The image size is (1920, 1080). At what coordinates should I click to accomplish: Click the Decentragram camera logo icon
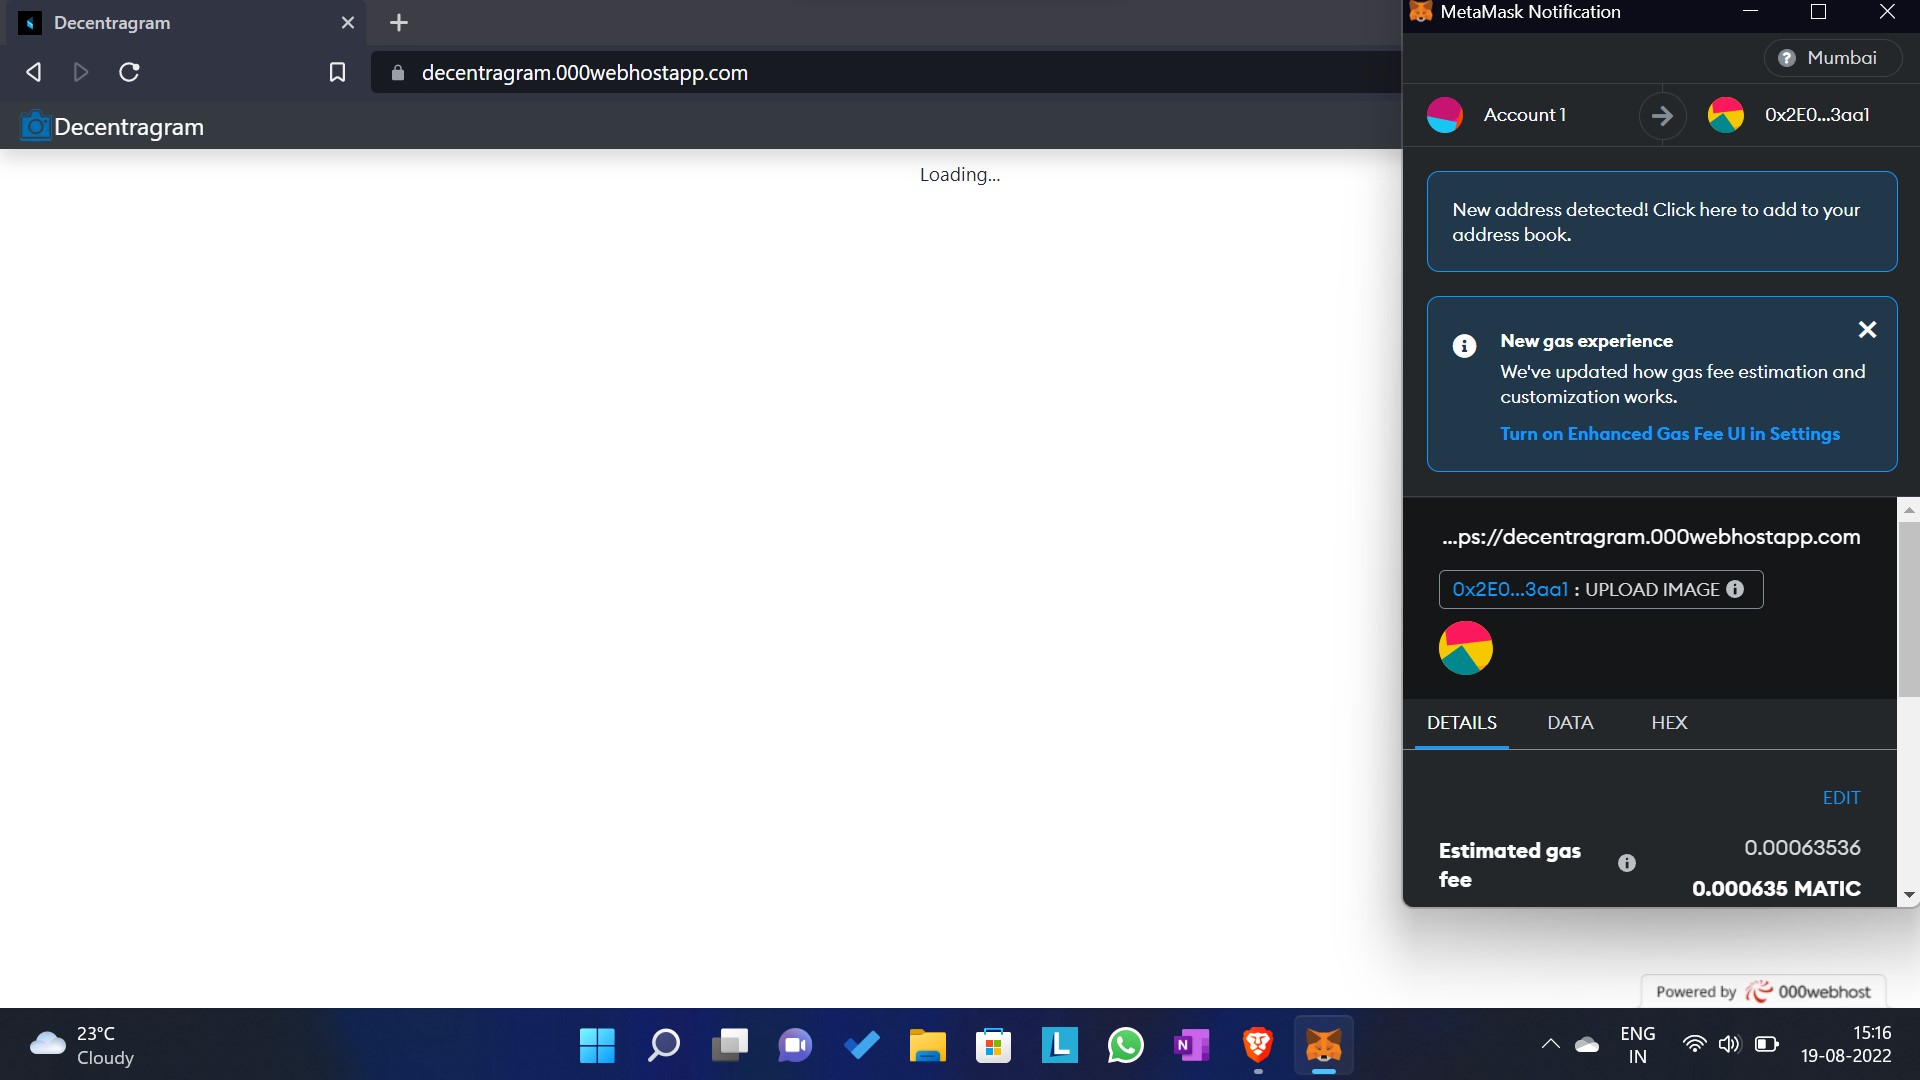coord(35,126)
